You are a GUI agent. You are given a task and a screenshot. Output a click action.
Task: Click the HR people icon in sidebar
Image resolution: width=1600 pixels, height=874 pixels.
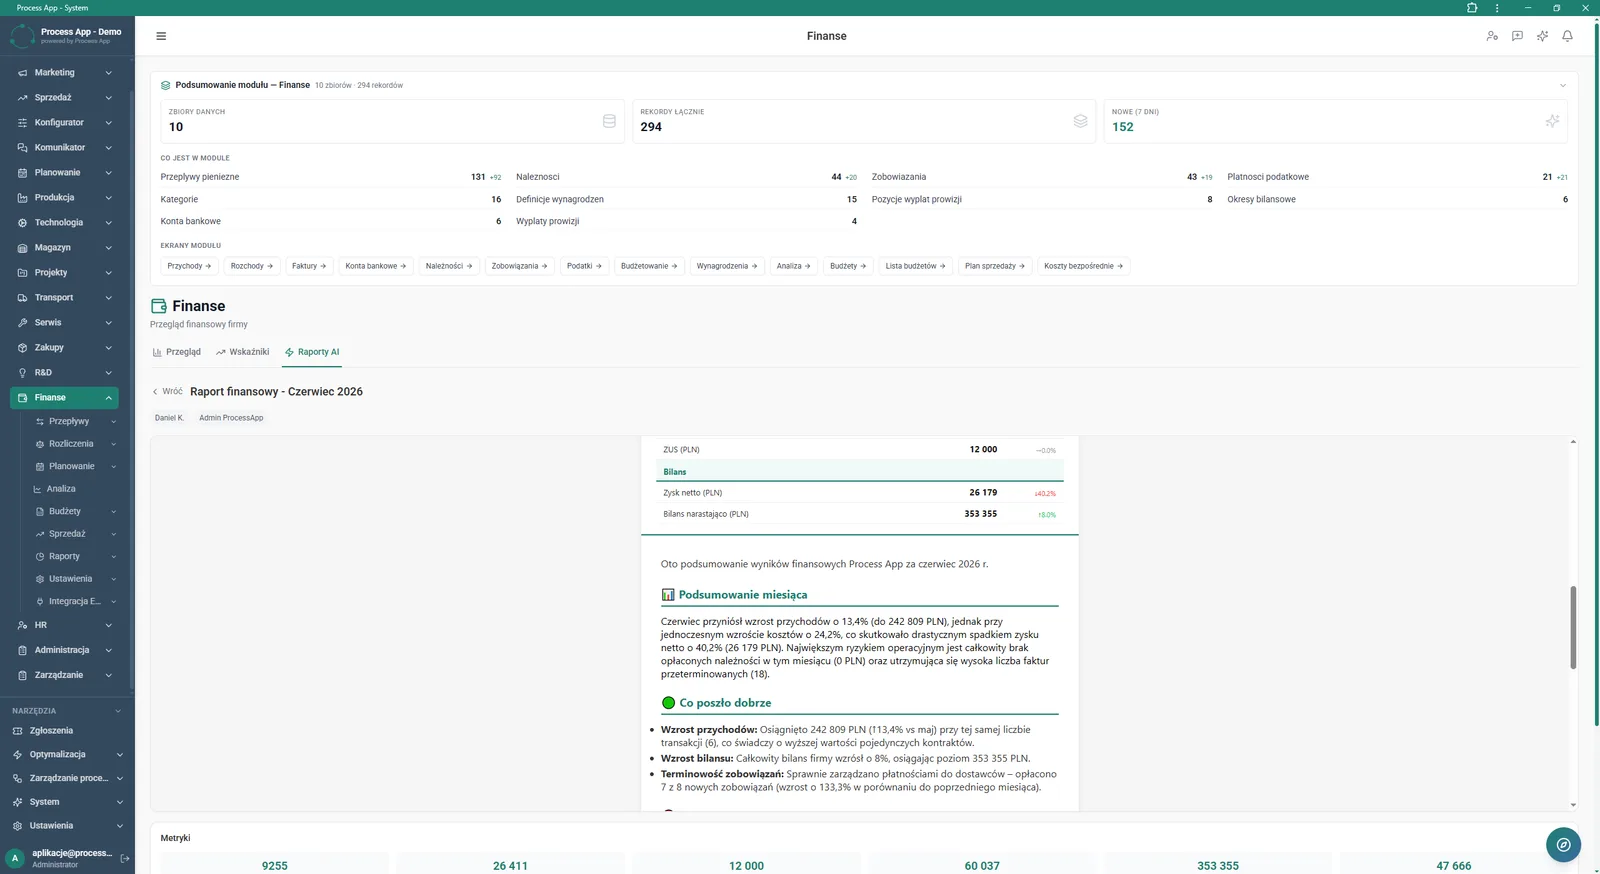click(22, 625)
